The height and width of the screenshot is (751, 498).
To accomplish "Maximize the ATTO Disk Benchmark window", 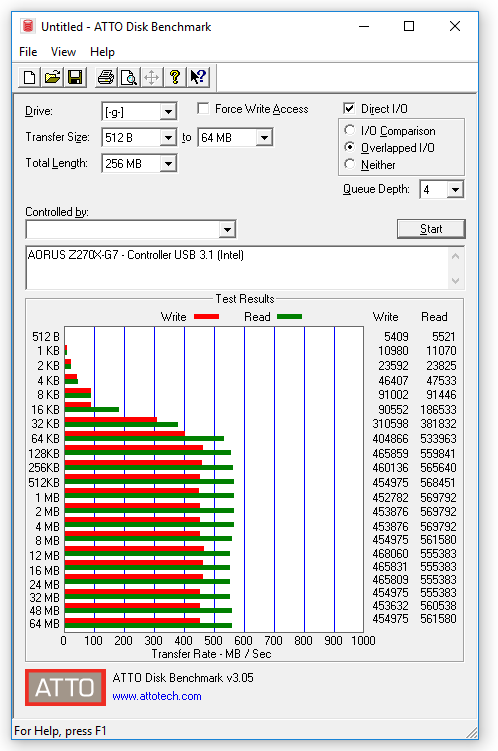I will coord(408,26).
